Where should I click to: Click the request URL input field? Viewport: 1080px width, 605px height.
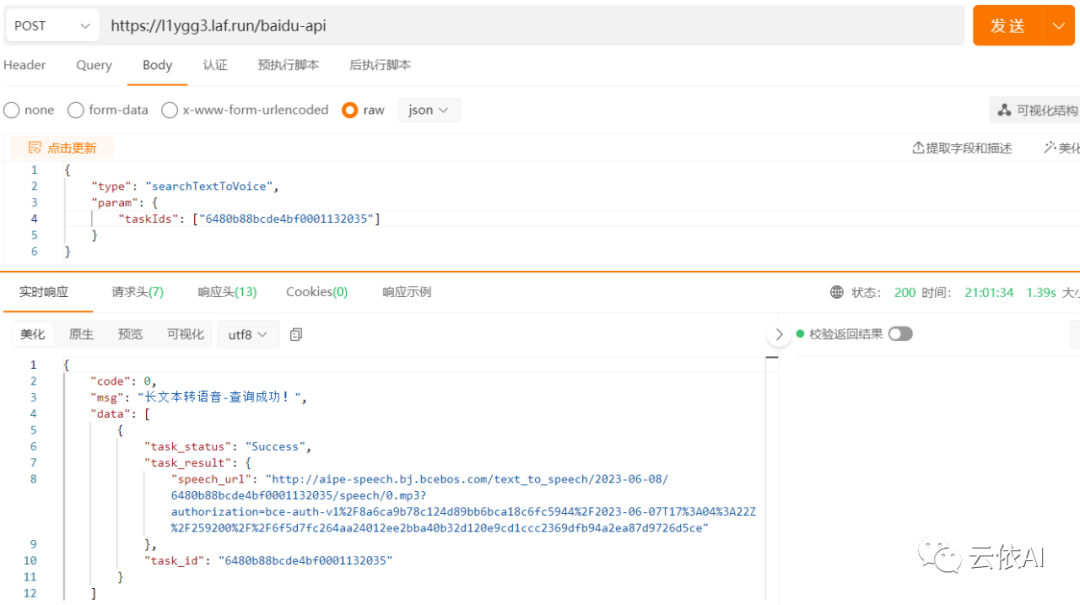(x=532, y=25)
